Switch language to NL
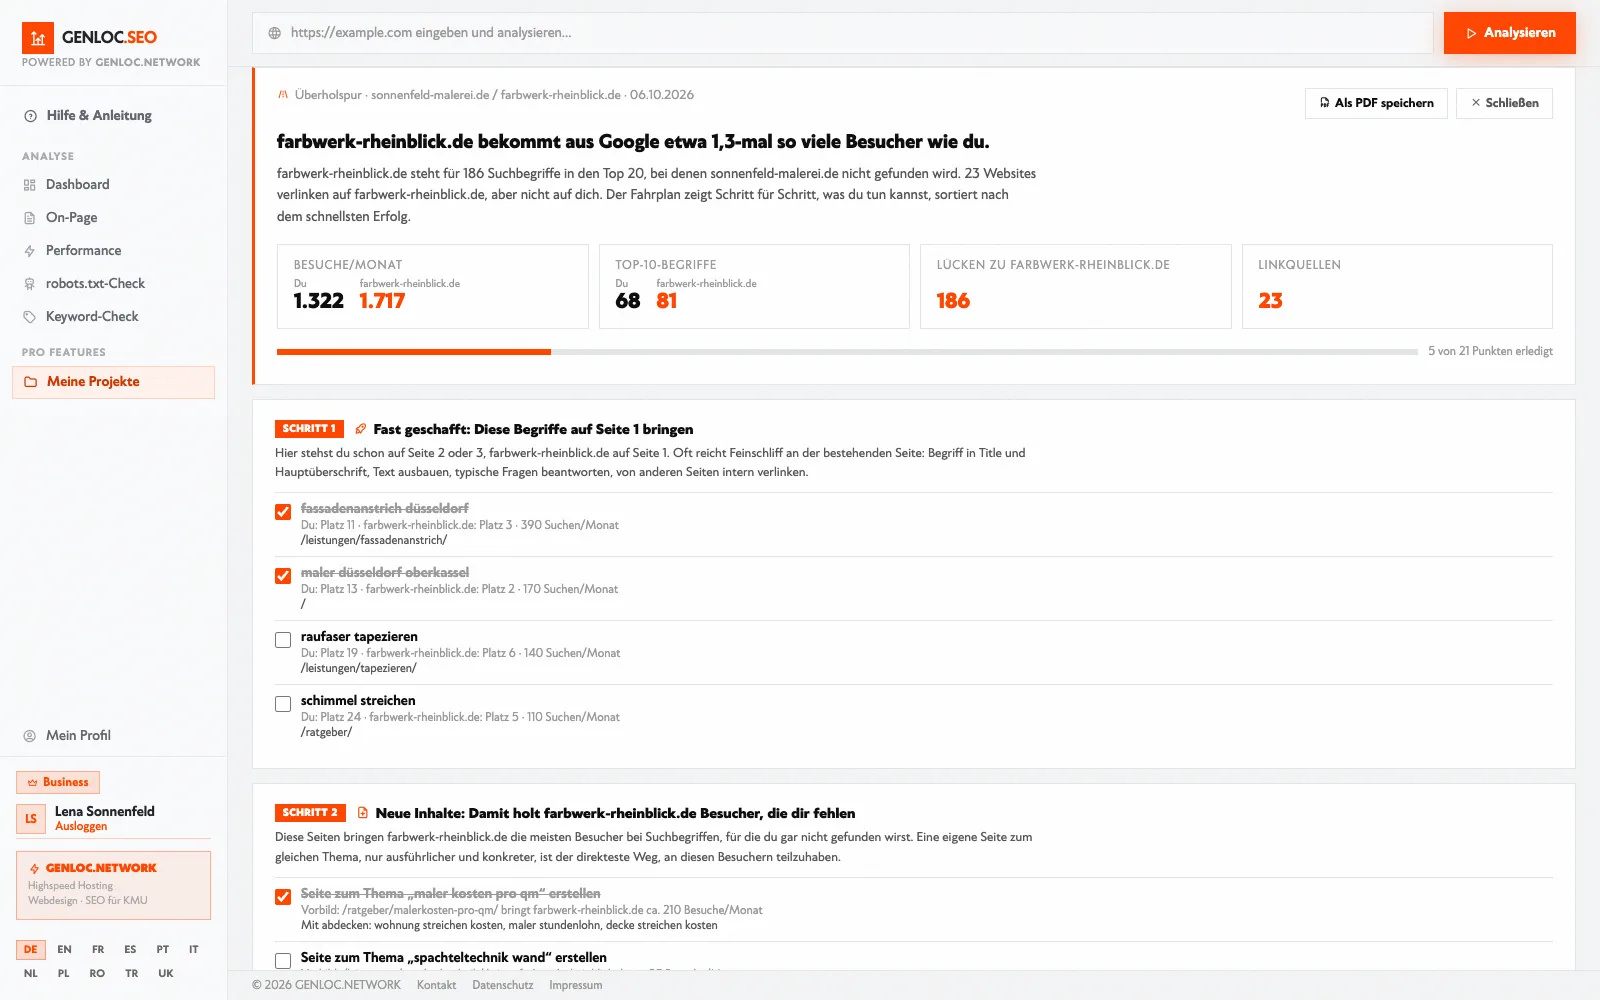This screenshot has width=1600, height=1000. point(31,974)
